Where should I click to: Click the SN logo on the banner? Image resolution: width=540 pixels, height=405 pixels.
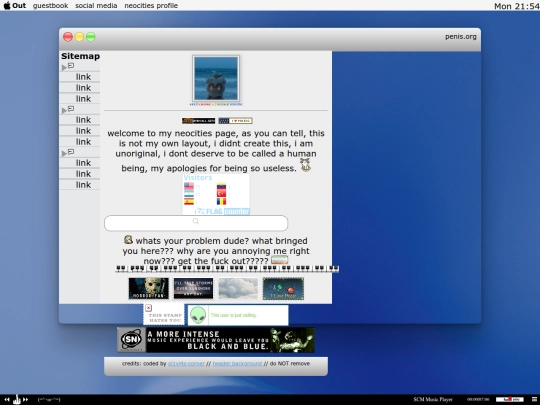[x=132, y=340]
